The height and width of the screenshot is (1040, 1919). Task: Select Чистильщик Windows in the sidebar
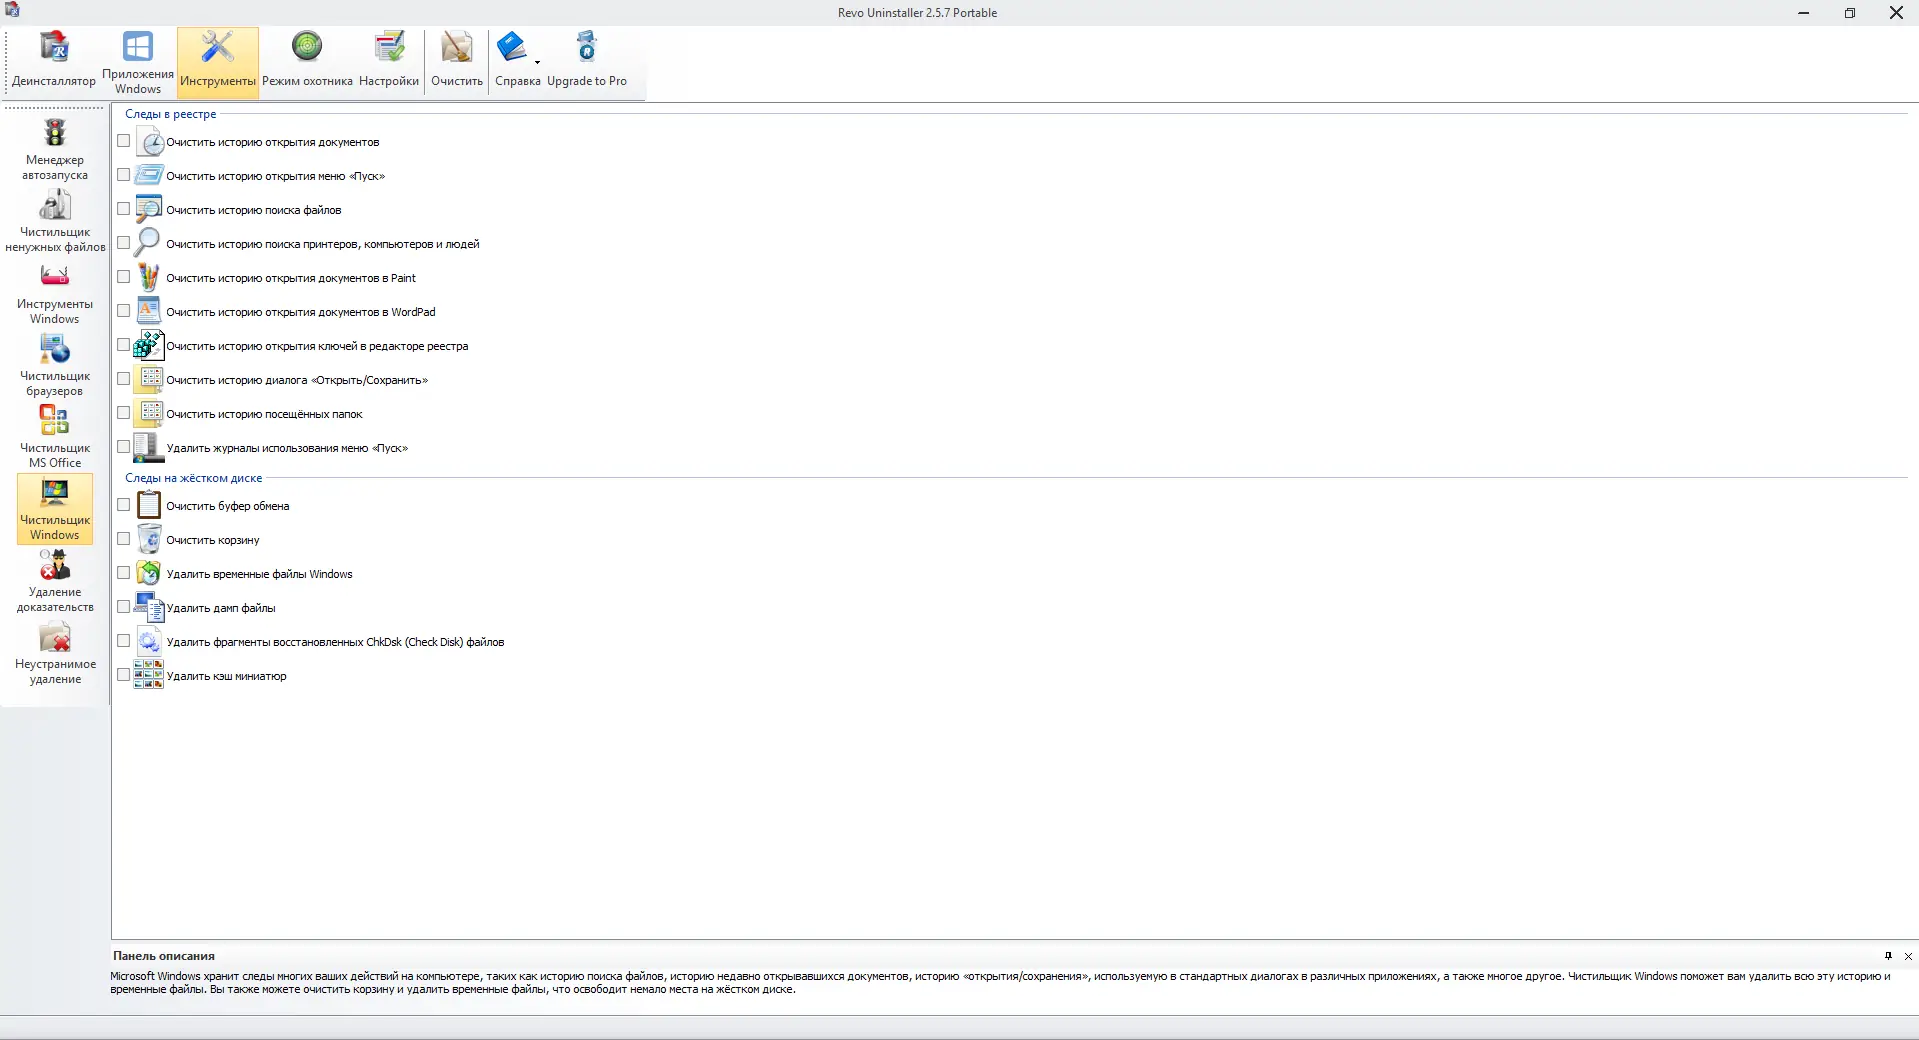55,510
